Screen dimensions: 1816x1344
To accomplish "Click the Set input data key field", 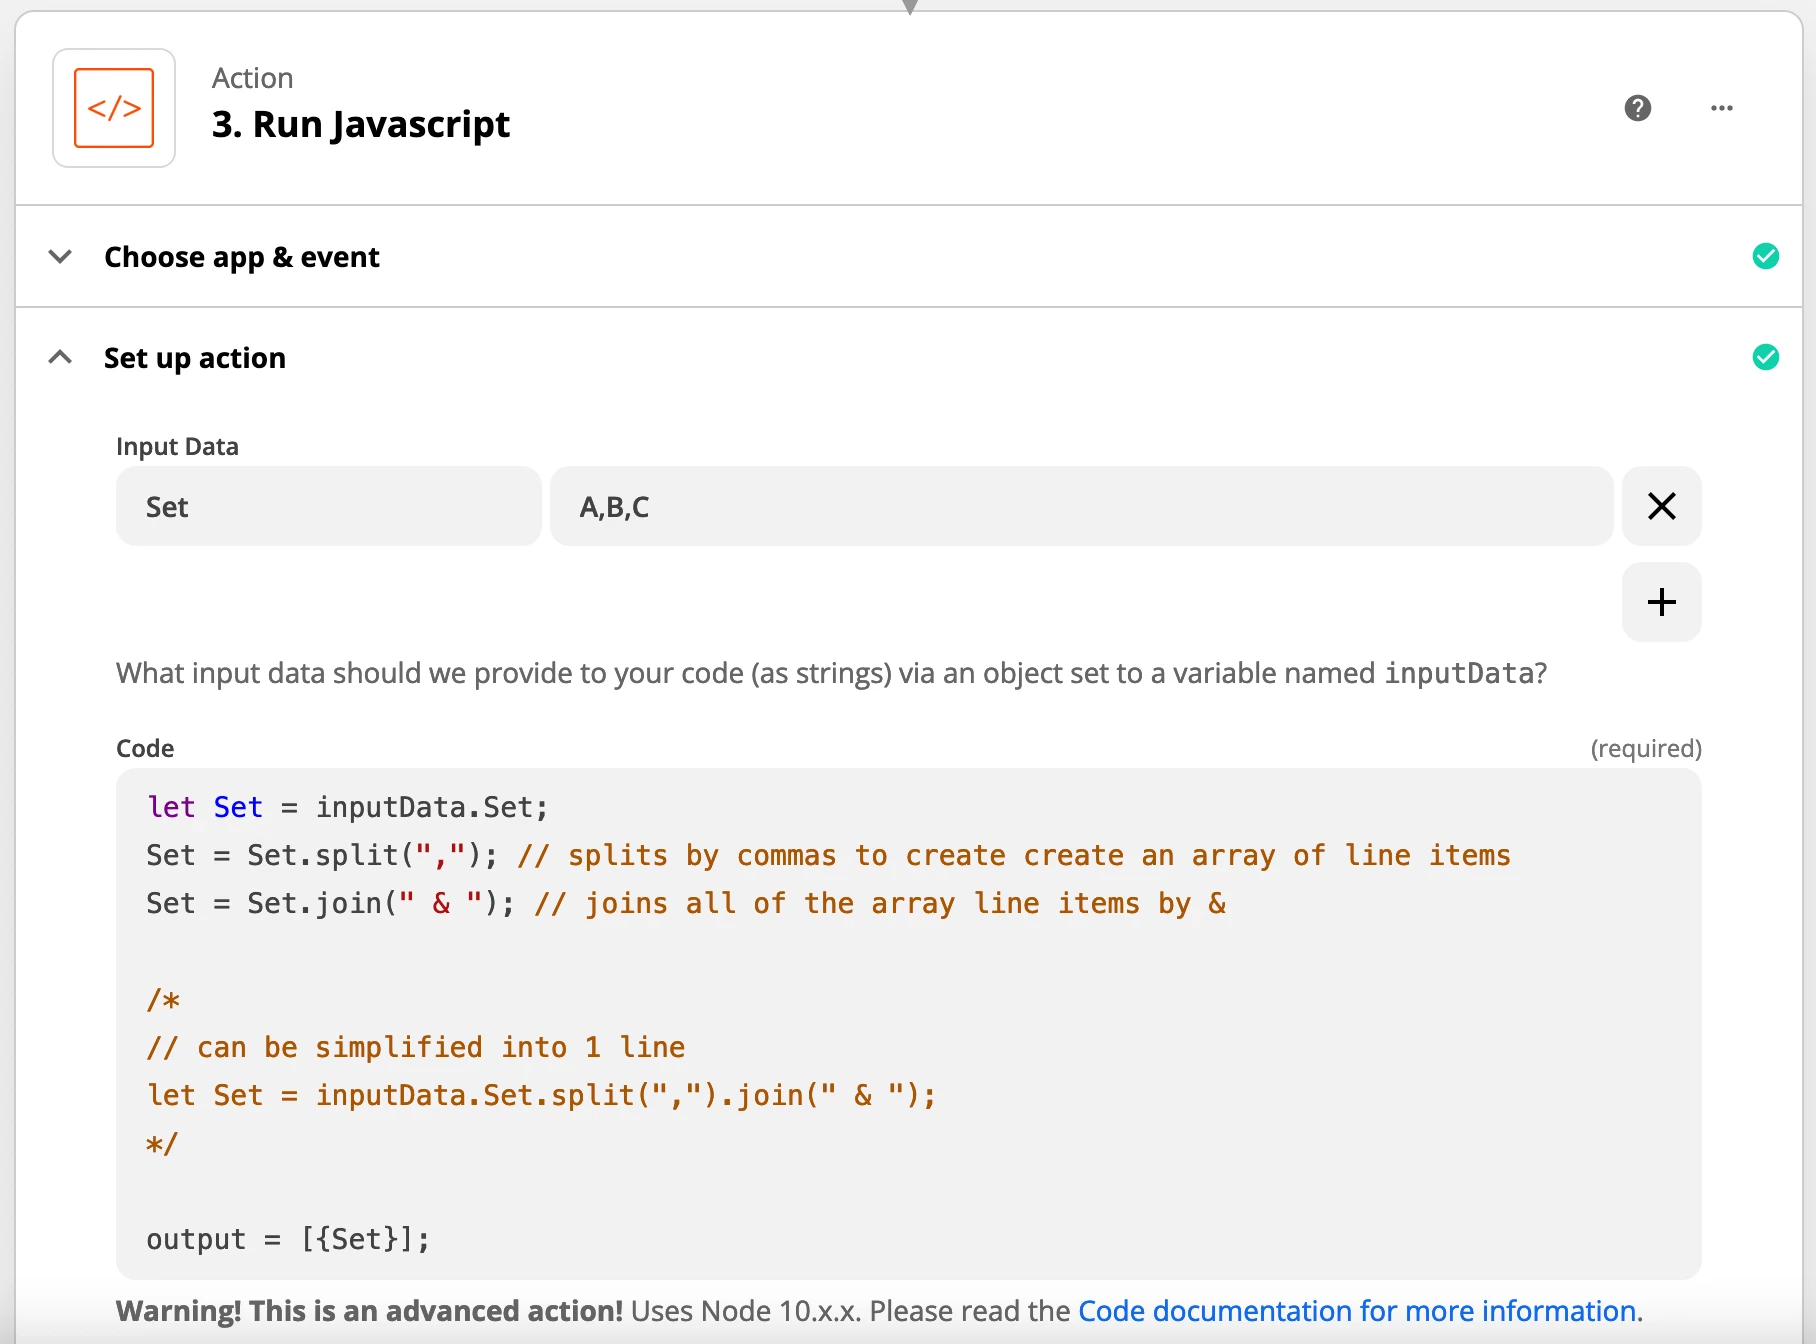I will [328, 506].
